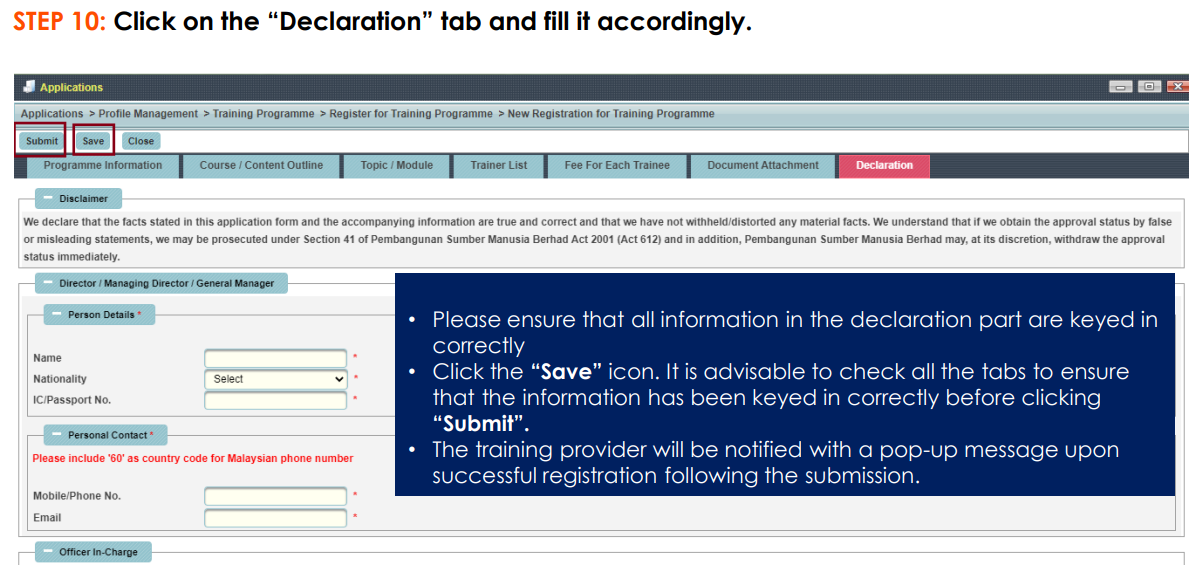The height and width of the screenshot is (571, 1204).
Task: Open Fee For Each Trainee tab
Action: [617, 166]
